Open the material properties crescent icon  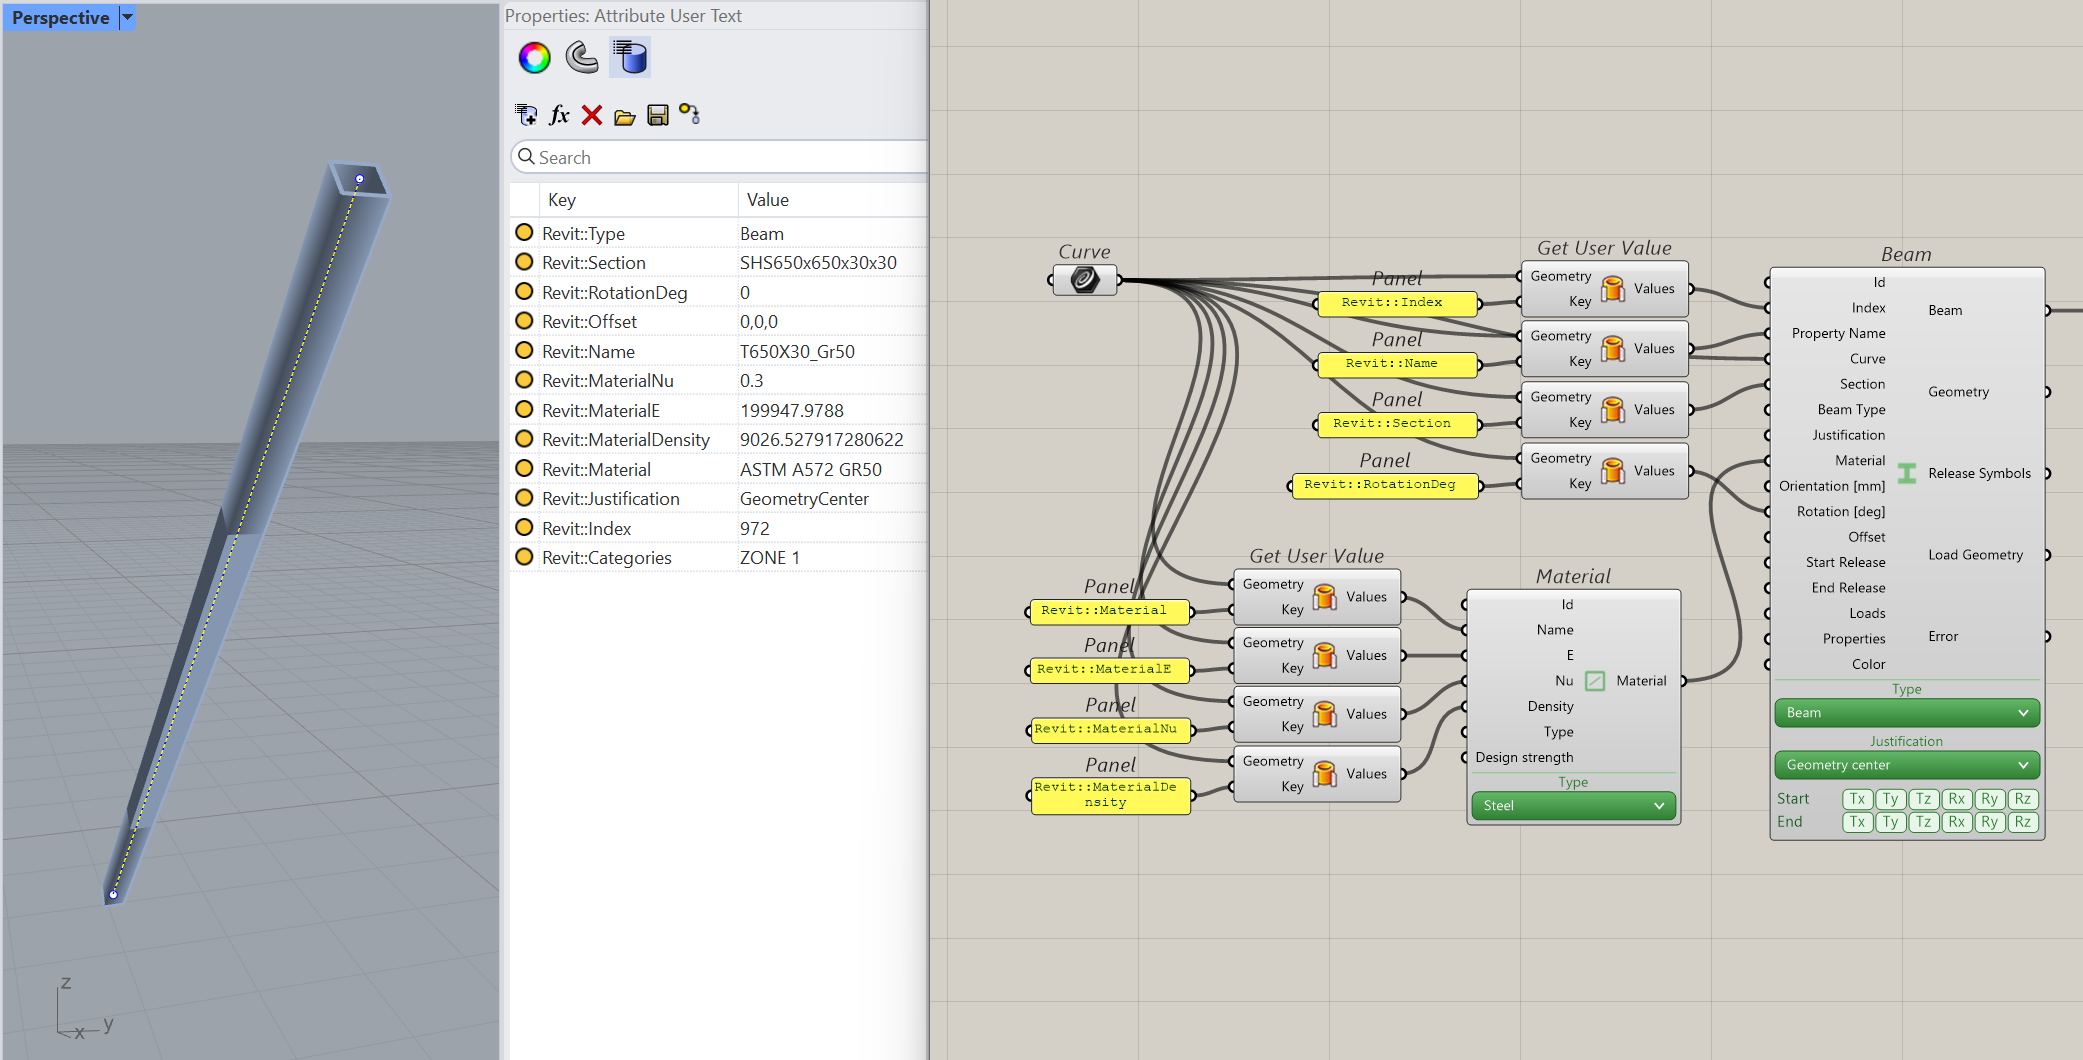click(x=582, y=58)
